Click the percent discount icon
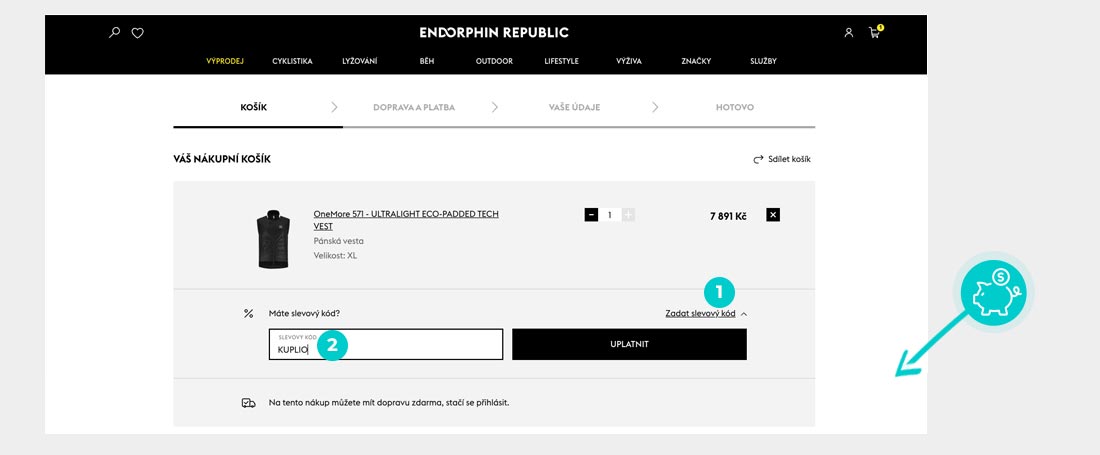The image size is (1100, 455). coord(248,313)
